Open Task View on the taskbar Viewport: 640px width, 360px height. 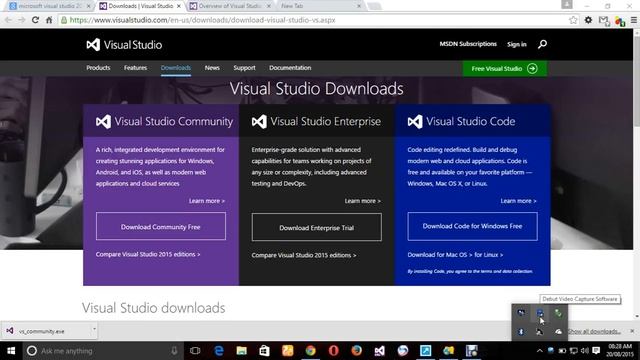click(195, 351)
